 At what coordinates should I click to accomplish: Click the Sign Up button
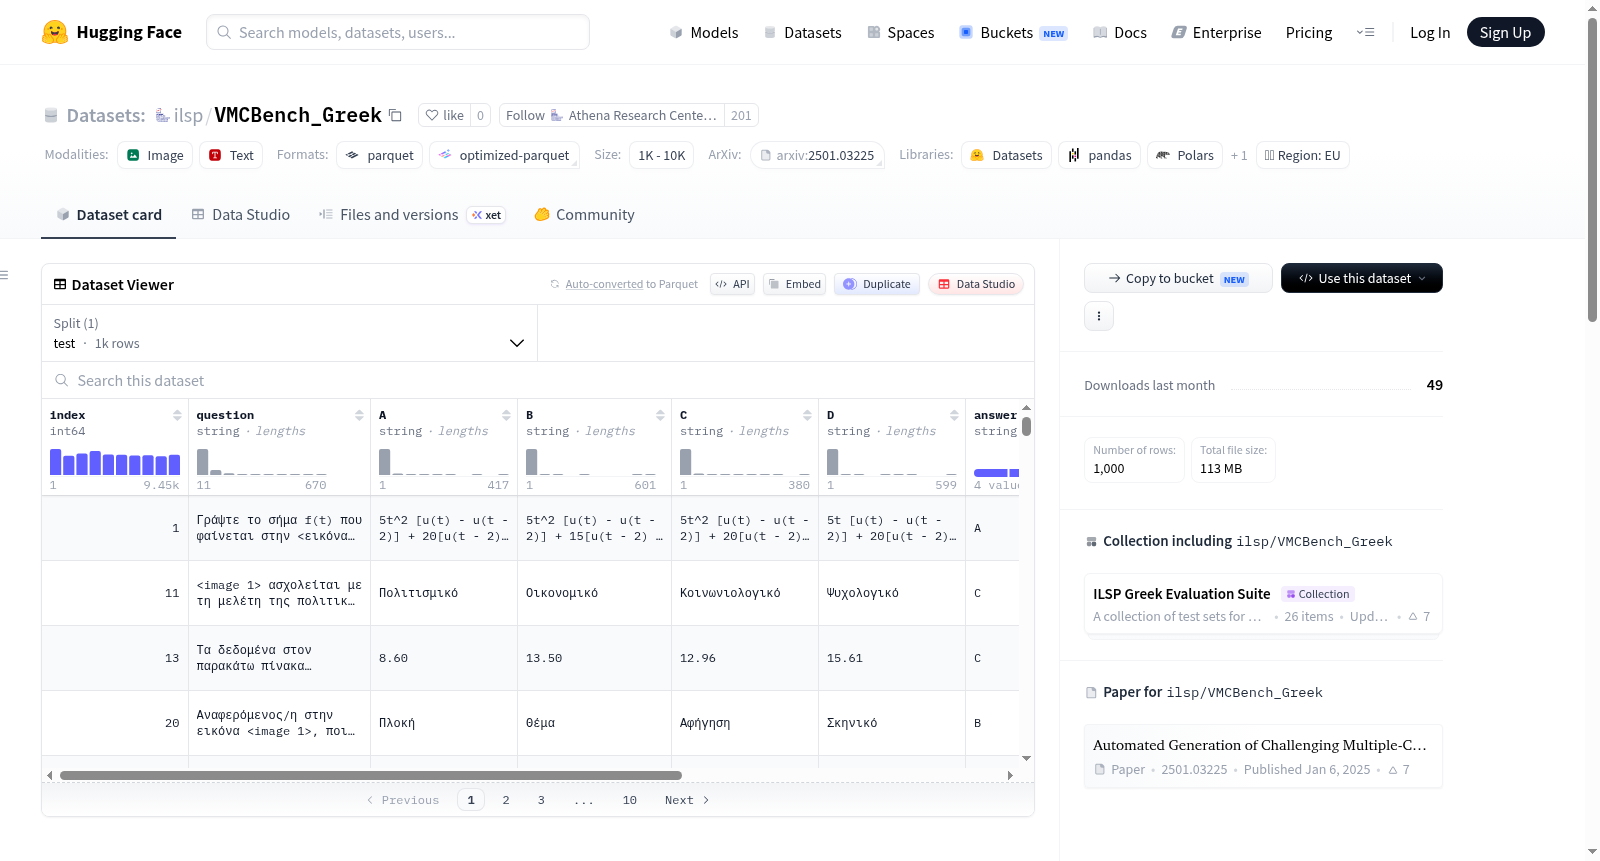1505,32
